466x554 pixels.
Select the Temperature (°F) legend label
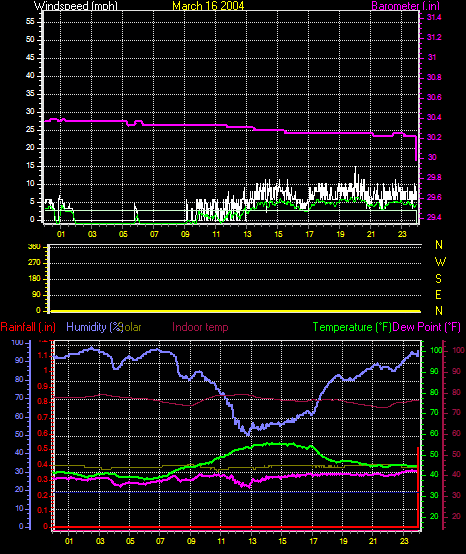(x=352, y=327)
